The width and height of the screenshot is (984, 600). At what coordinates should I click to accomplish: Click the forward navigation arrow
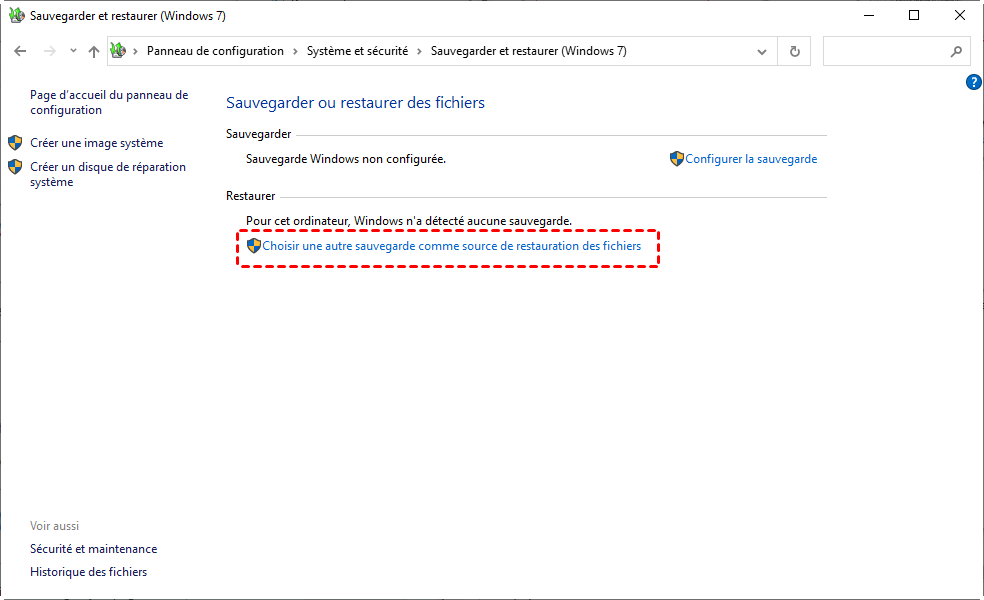tap(50, 51)
